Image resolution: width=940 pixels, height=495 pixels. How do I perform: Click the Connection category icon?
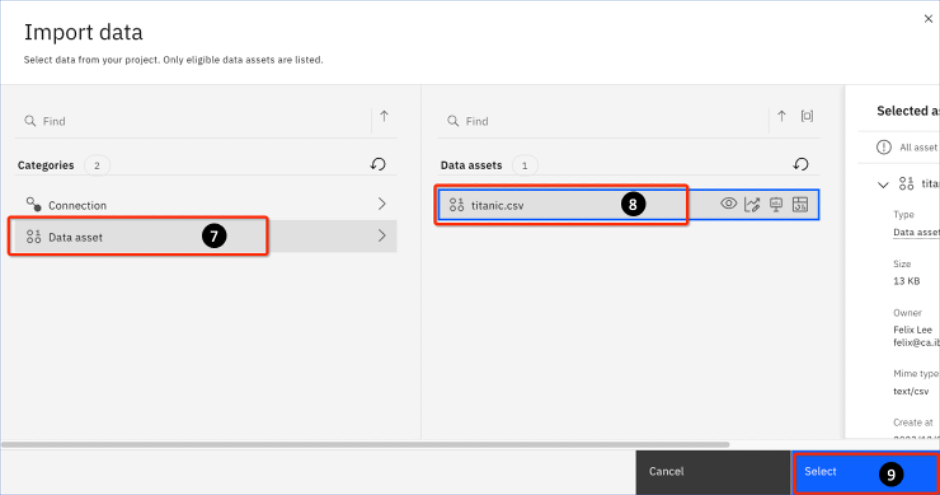coord(34,204)
